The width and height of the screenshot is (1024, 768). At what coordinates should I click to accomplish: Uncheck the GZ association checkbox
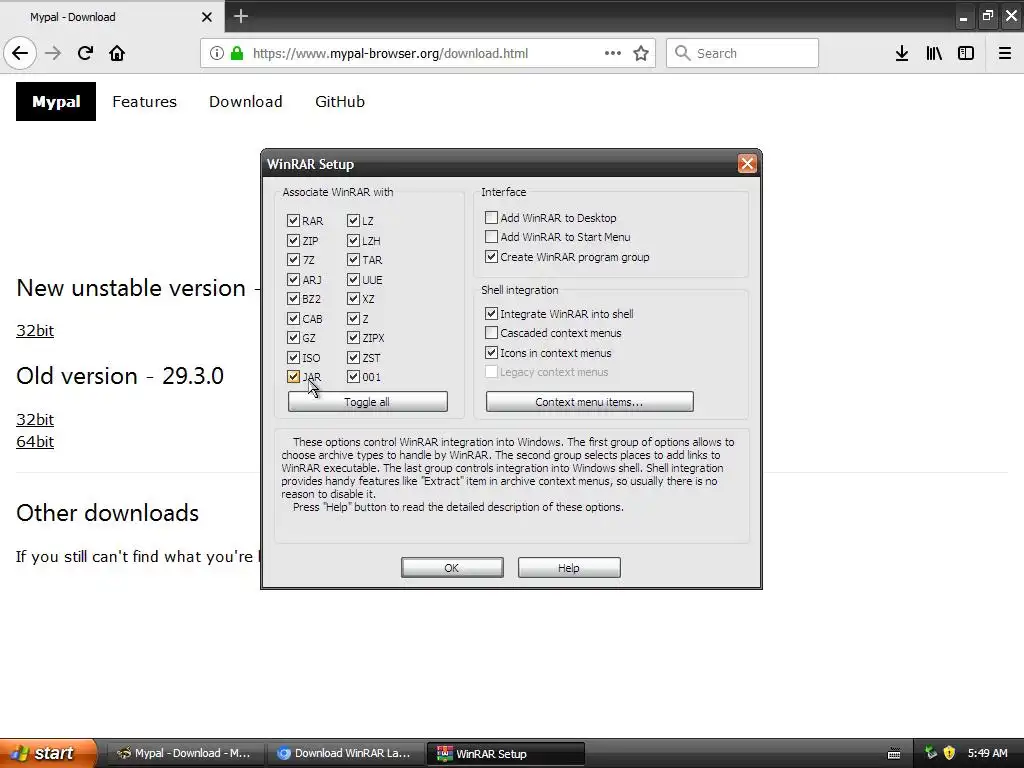coord(293,338)
